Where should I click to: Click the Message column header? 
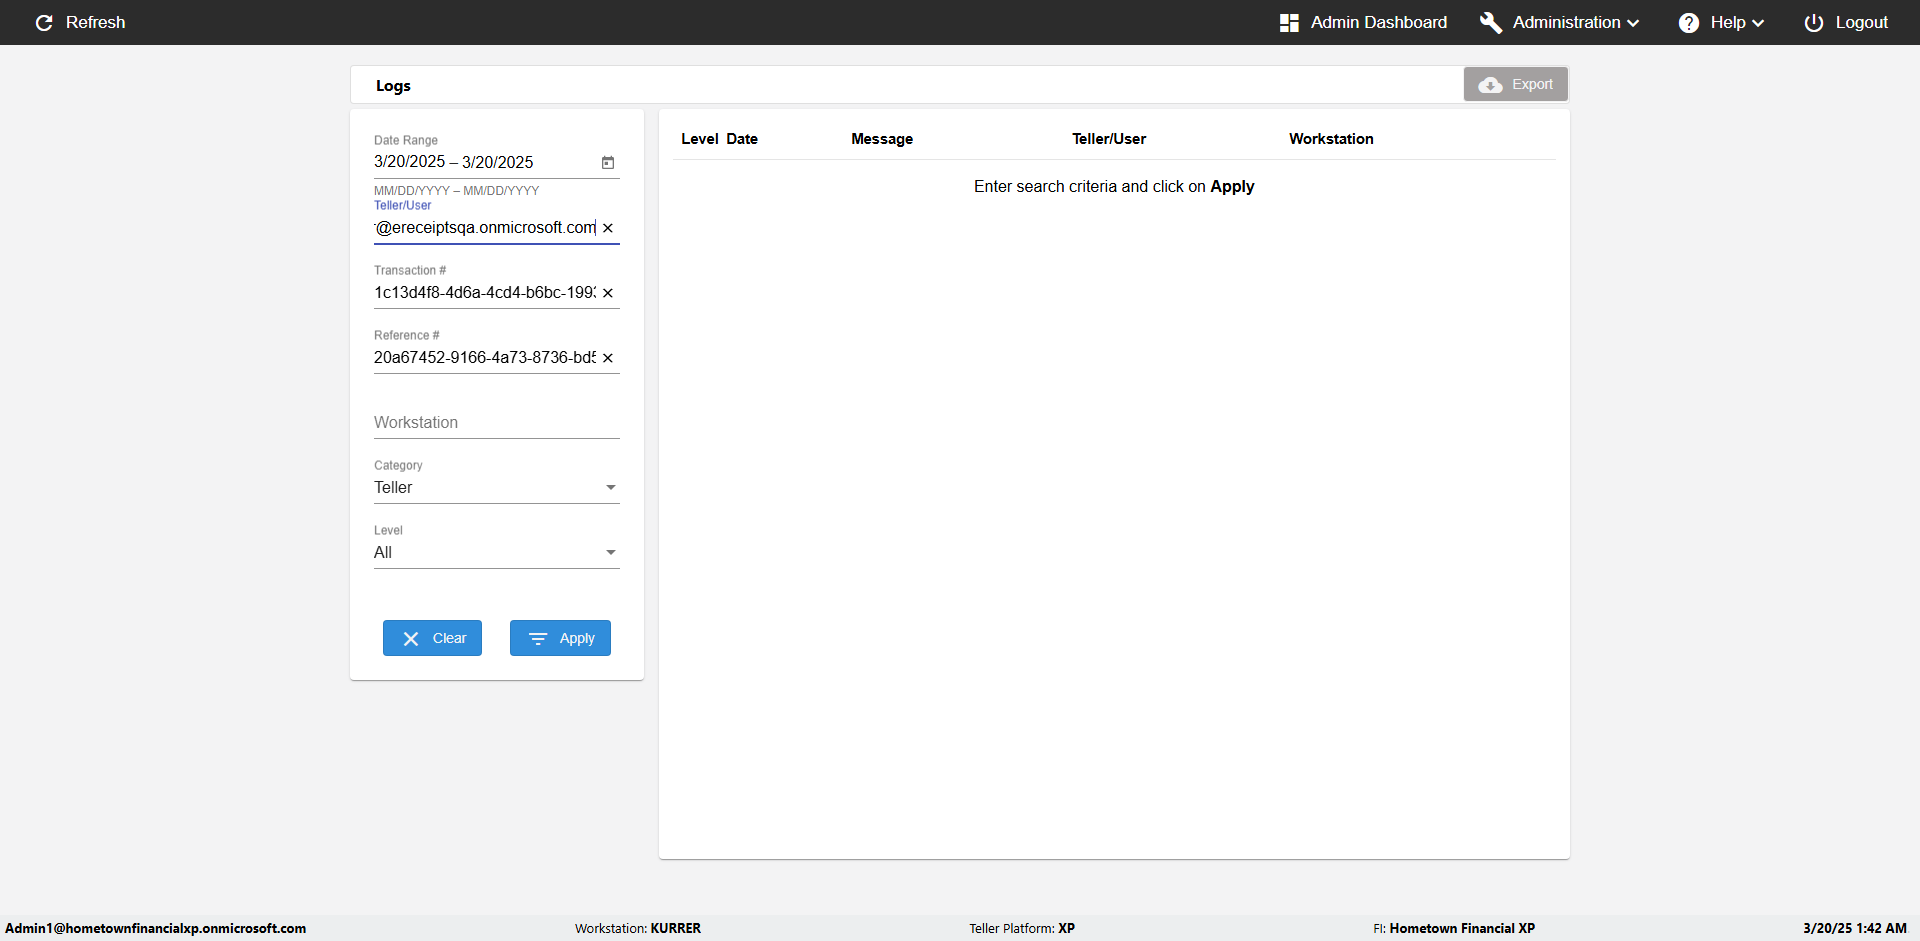pyautogui.click(x=882, y=139)
